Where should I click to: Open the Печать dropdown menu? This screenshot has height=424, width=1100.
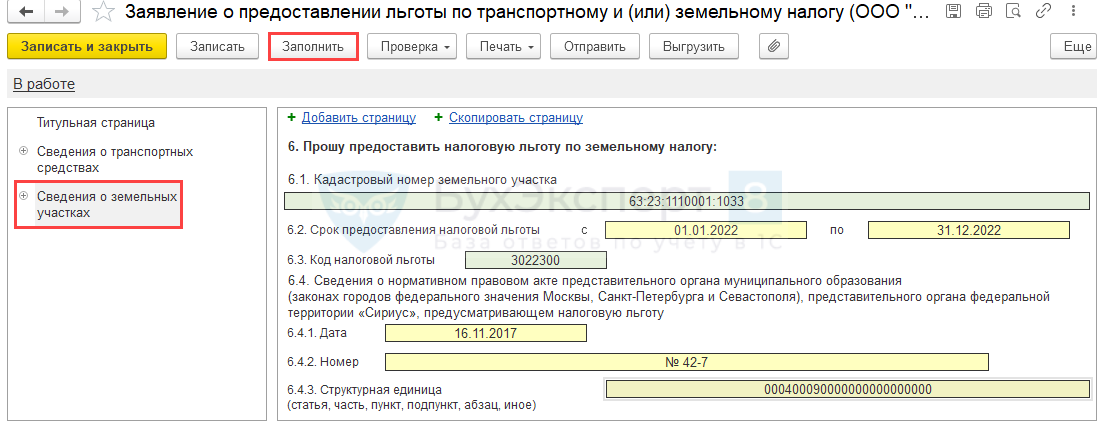pyautogui.click(x=507, y=47)
